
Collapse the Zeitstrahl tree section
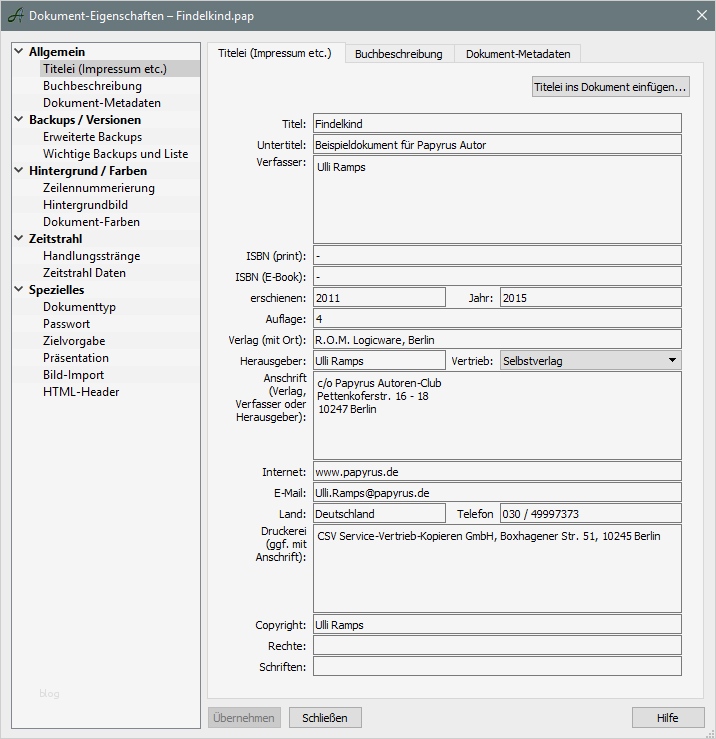19,238
